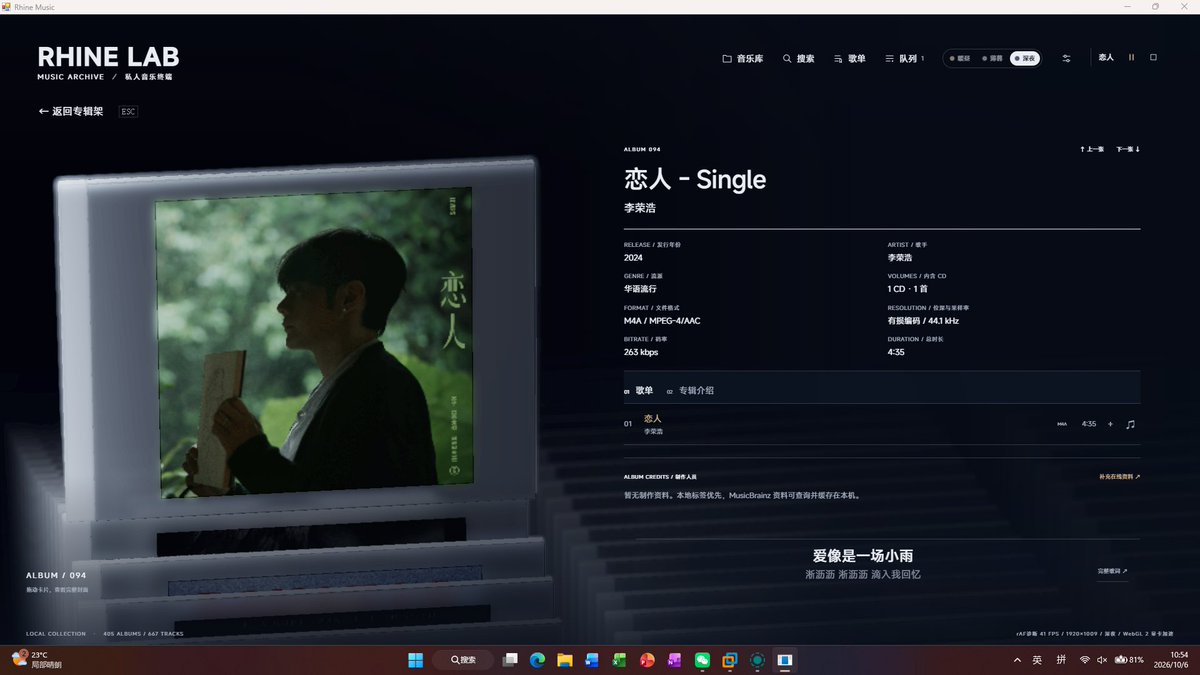
Task: Open the Wi-Fi network tray icon
Action: point(1085,660)
